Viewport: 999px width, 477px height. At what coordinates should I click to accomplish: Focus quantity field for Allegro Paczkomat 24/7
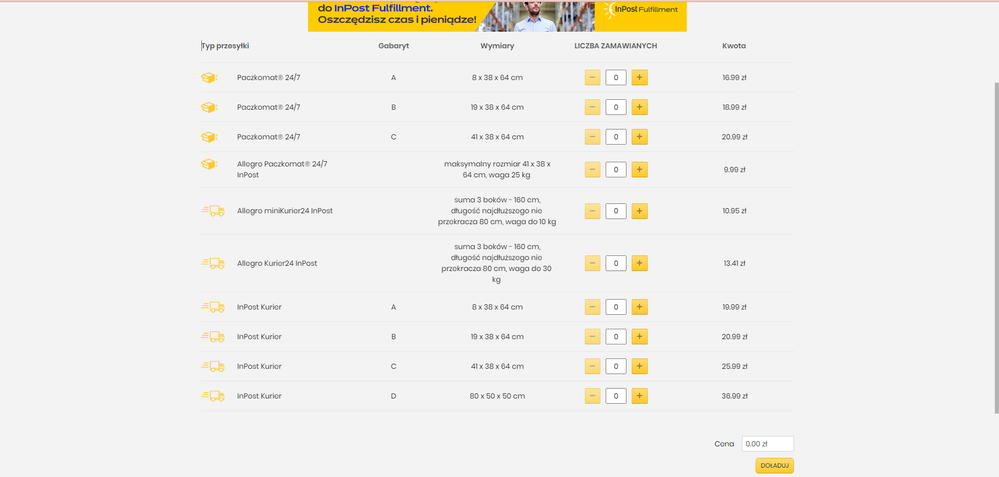615,169
